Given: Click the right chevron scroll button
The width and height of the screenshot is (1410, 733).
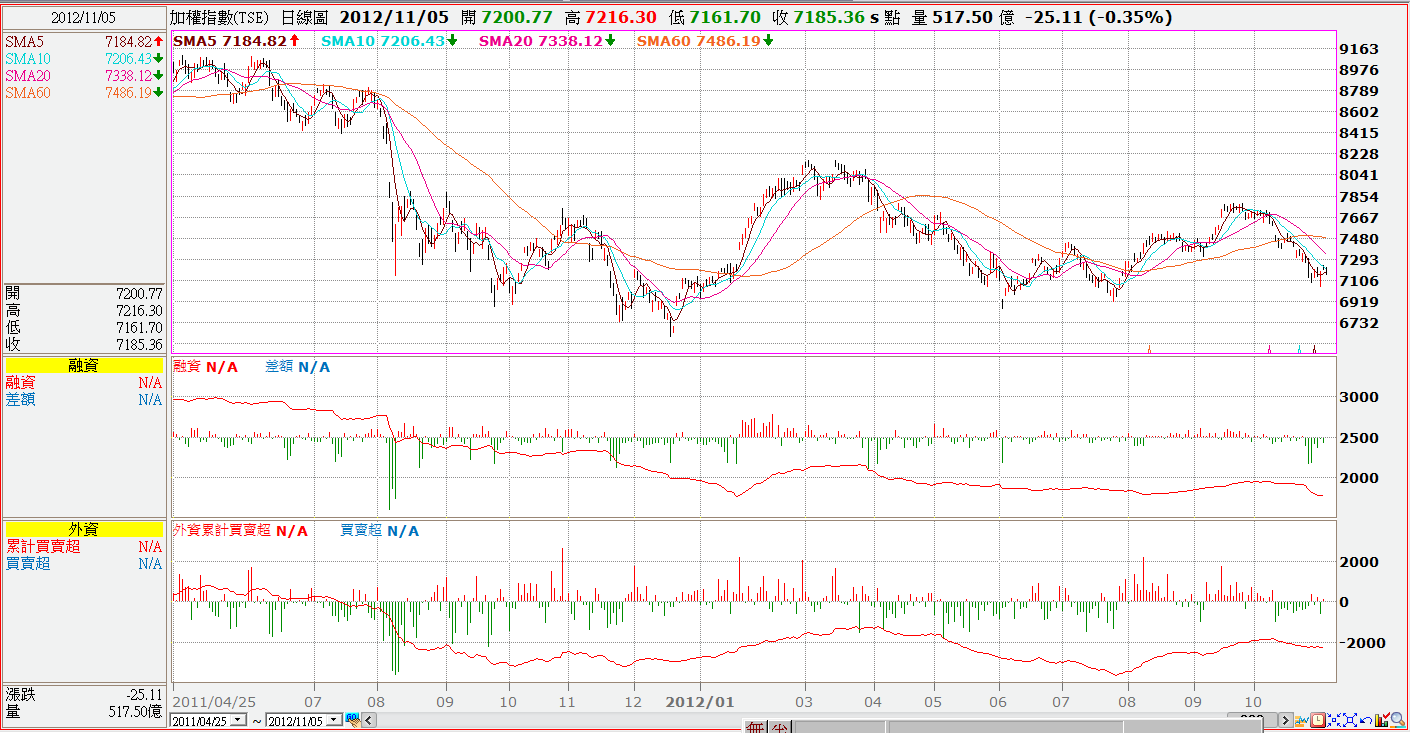Looking at the screenshot, I should pyautogui.click(x=1286, y=720).
